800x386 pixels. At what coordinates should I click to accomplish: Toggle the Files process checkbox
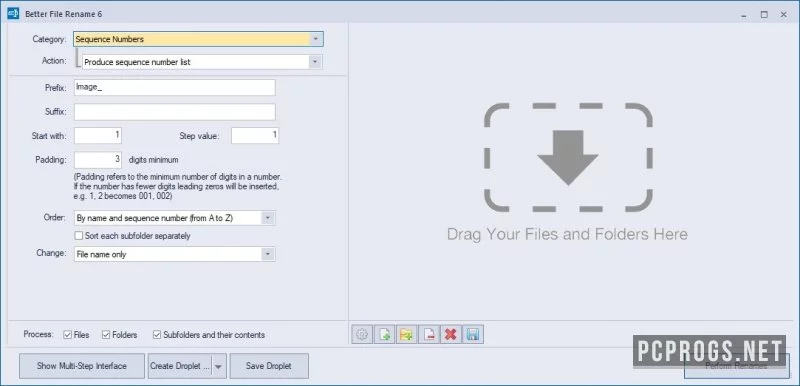[x=67, y=335]
